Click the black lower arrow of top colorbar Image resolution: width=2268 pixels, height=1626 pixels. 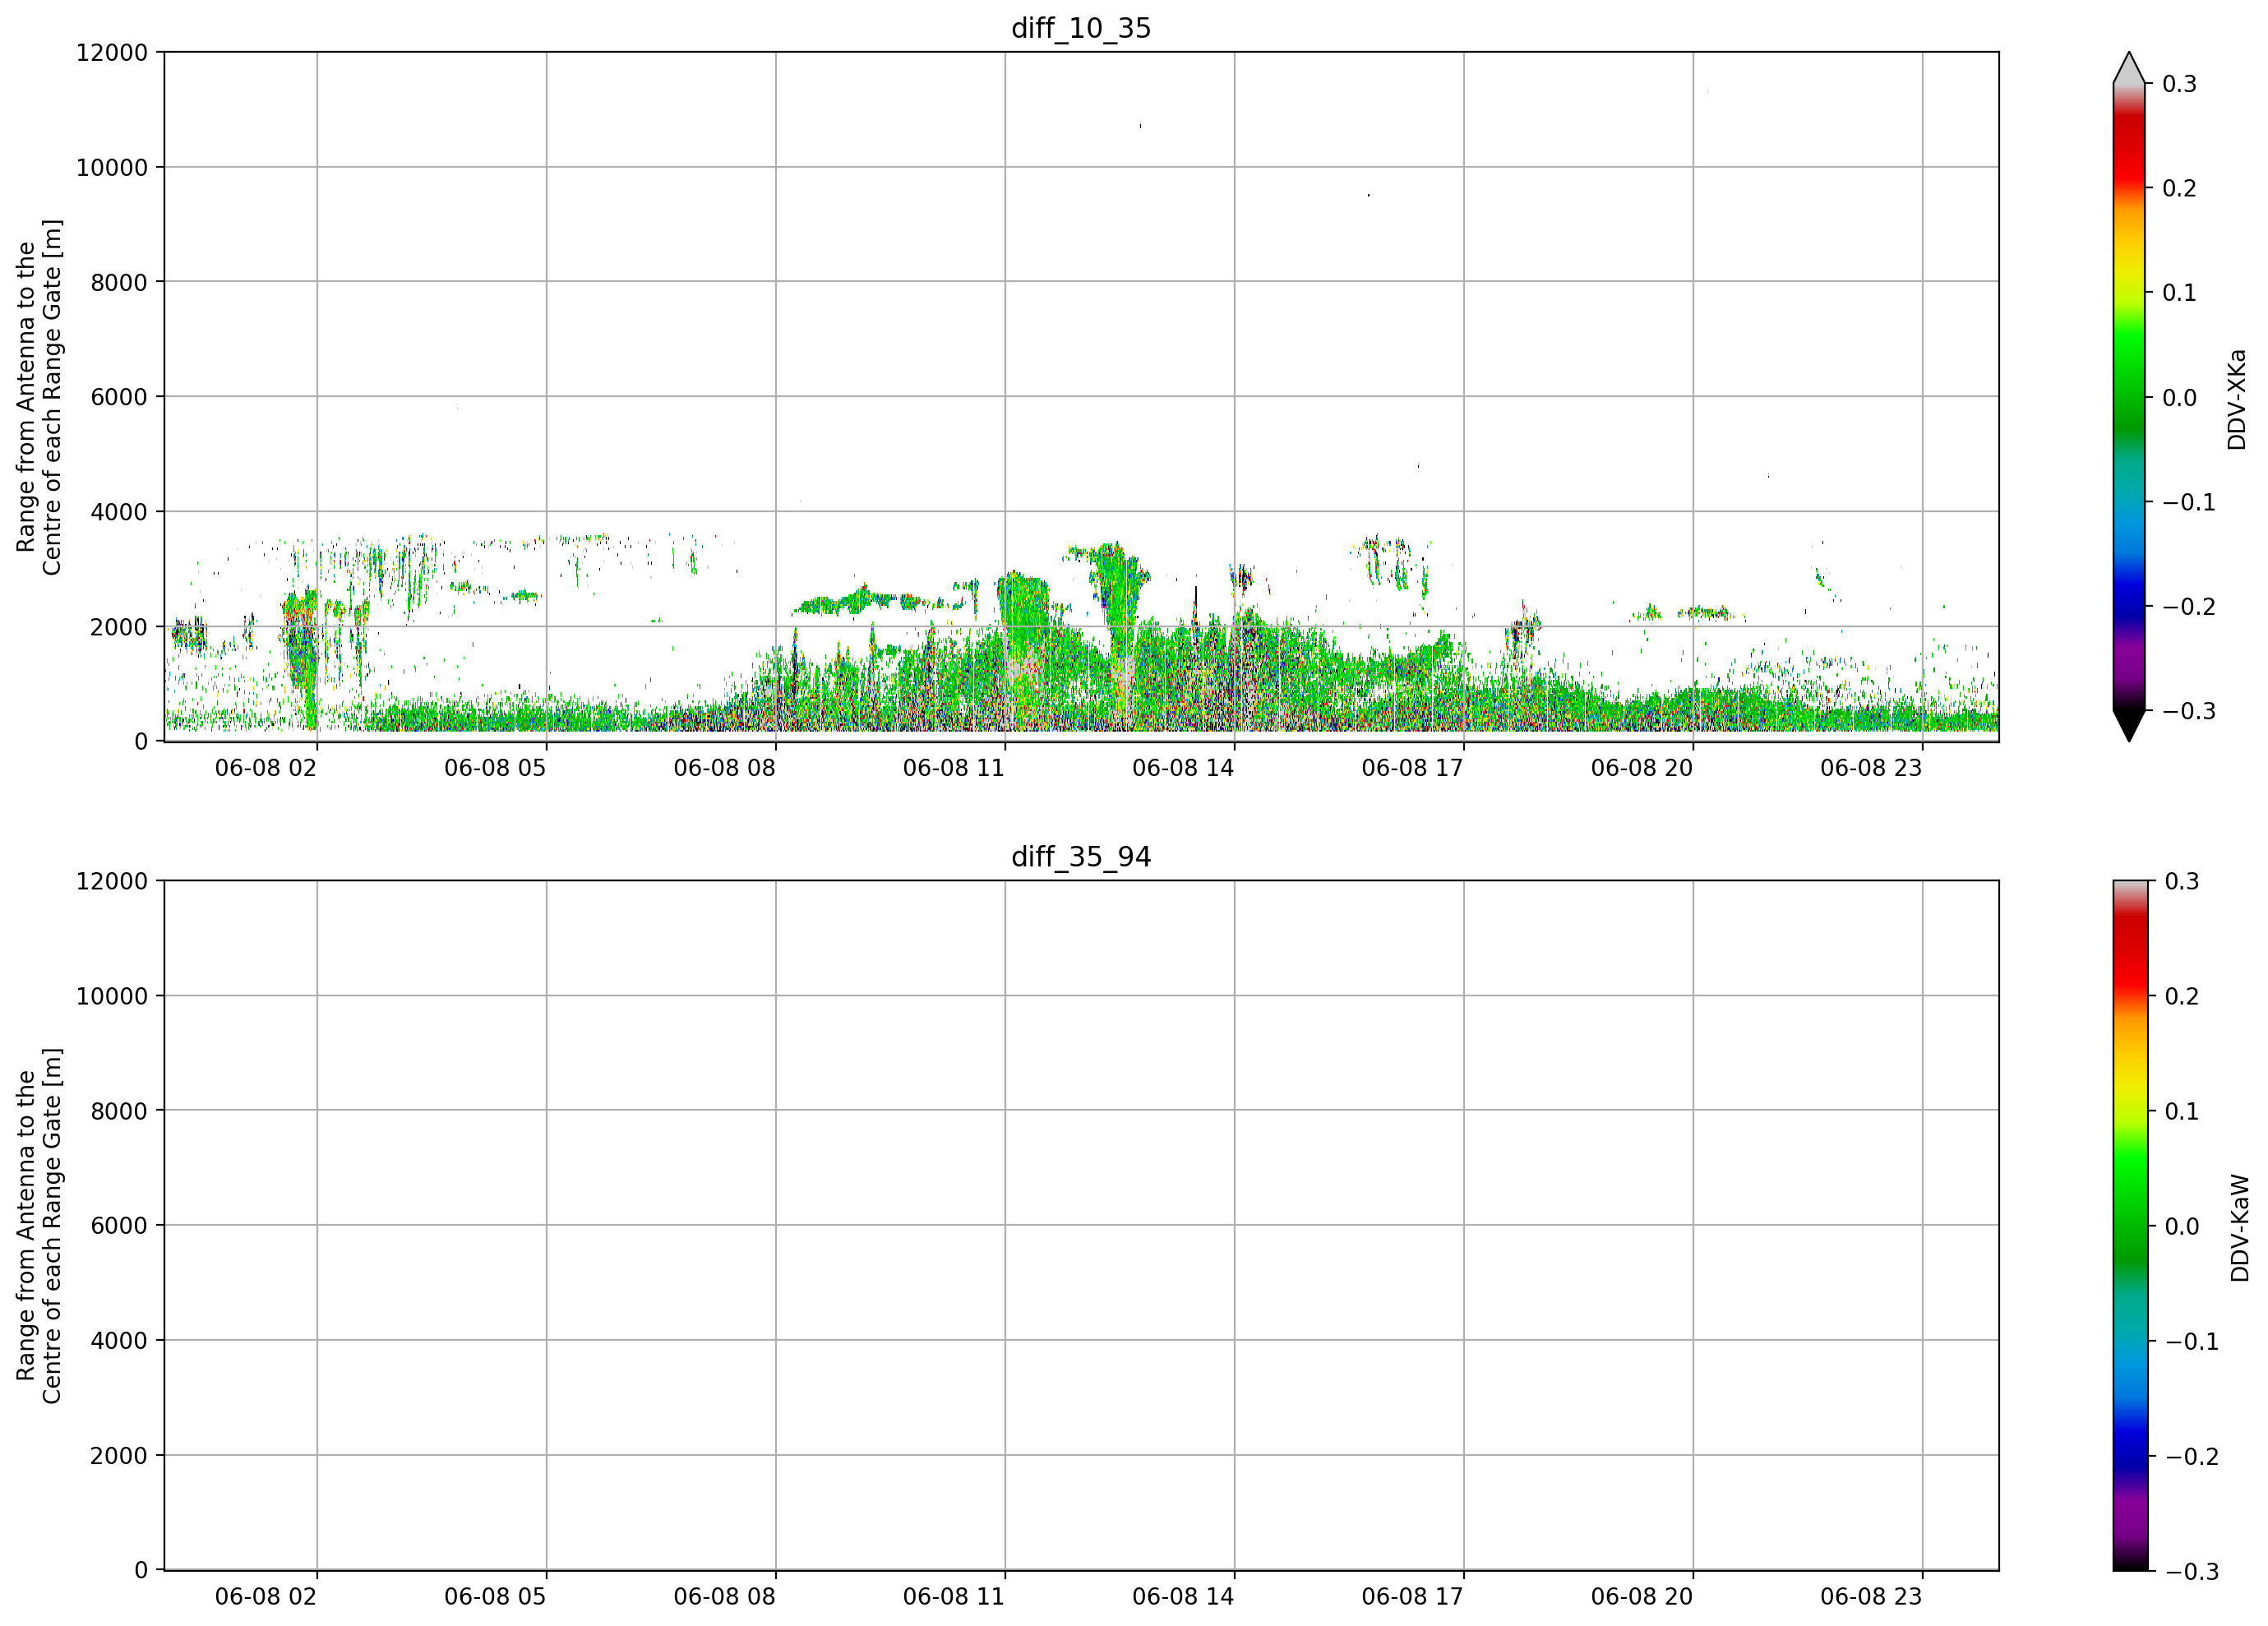[2129, 725]
